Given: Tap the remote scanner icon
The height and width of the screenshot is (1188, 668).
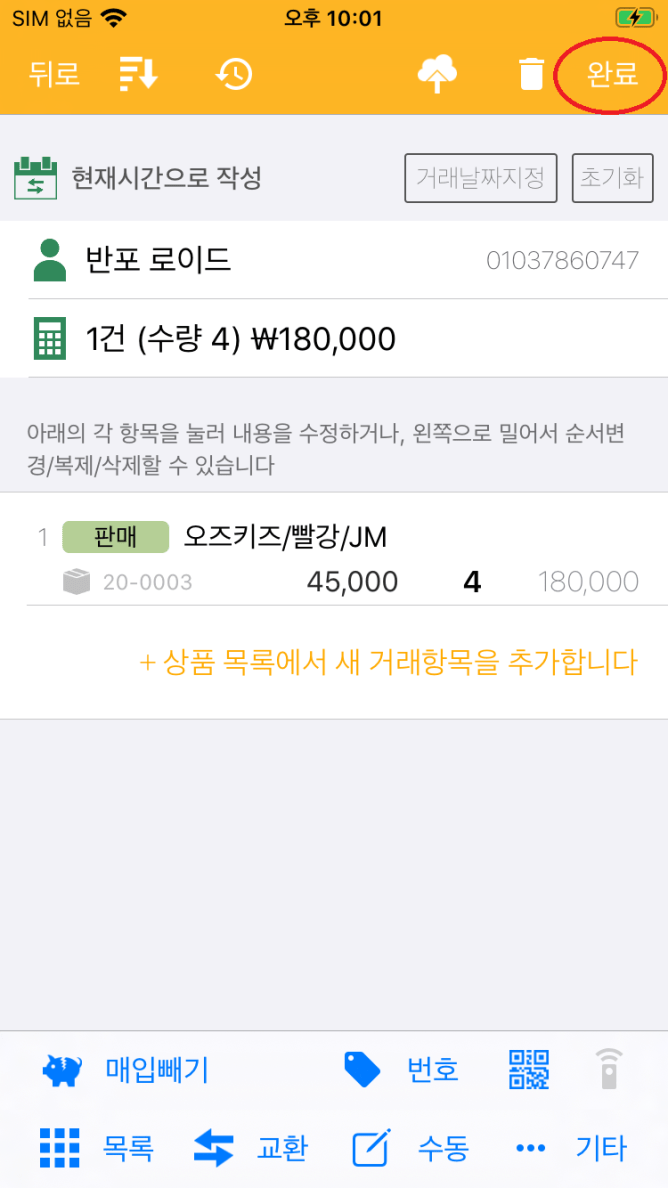Looking at the screenshot, I should (608, 1069).
